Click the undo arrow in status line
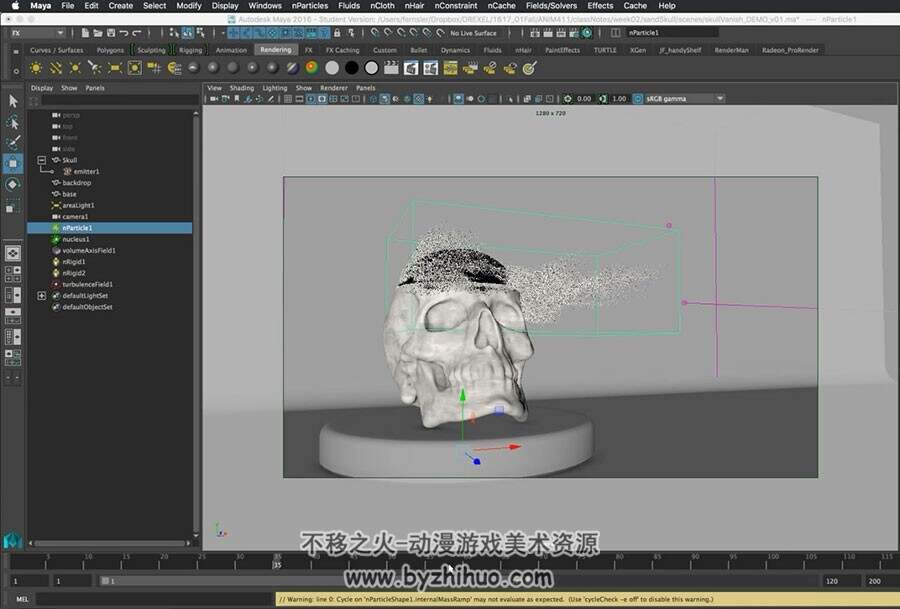Viewport: 900px width, 609px height. [124, 33]
